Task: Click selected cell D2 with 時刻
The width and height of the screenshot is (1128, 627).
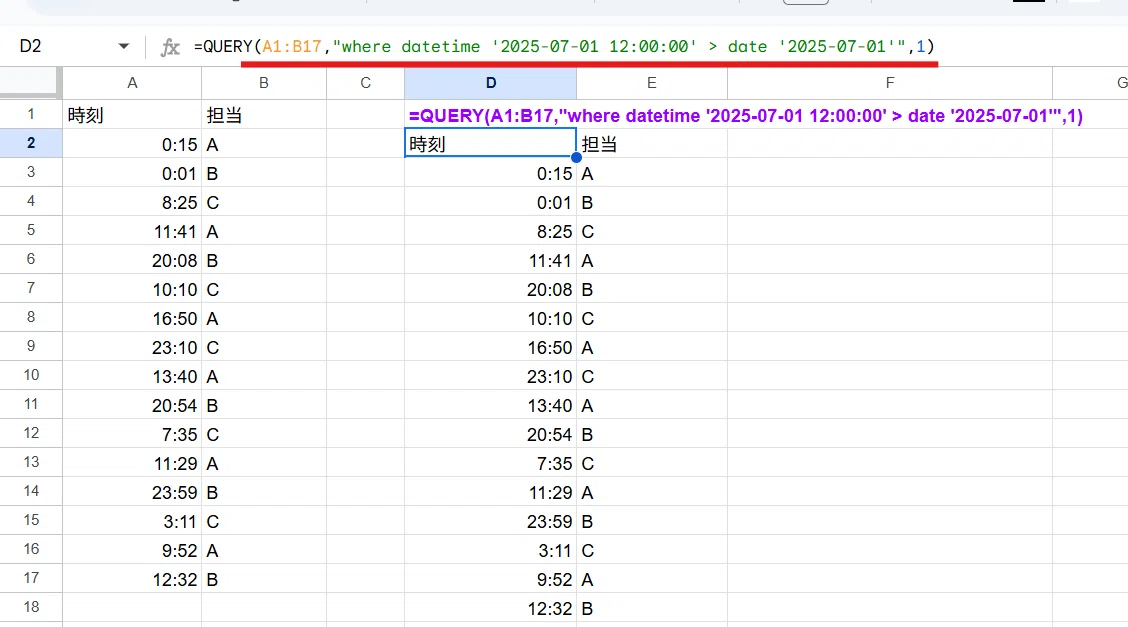Action: tap(491, 144)
